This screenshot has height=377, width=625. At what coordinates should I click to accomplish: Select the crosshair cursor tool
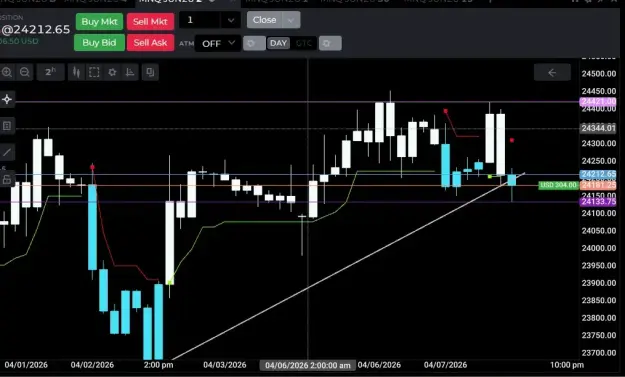[7, 99]
